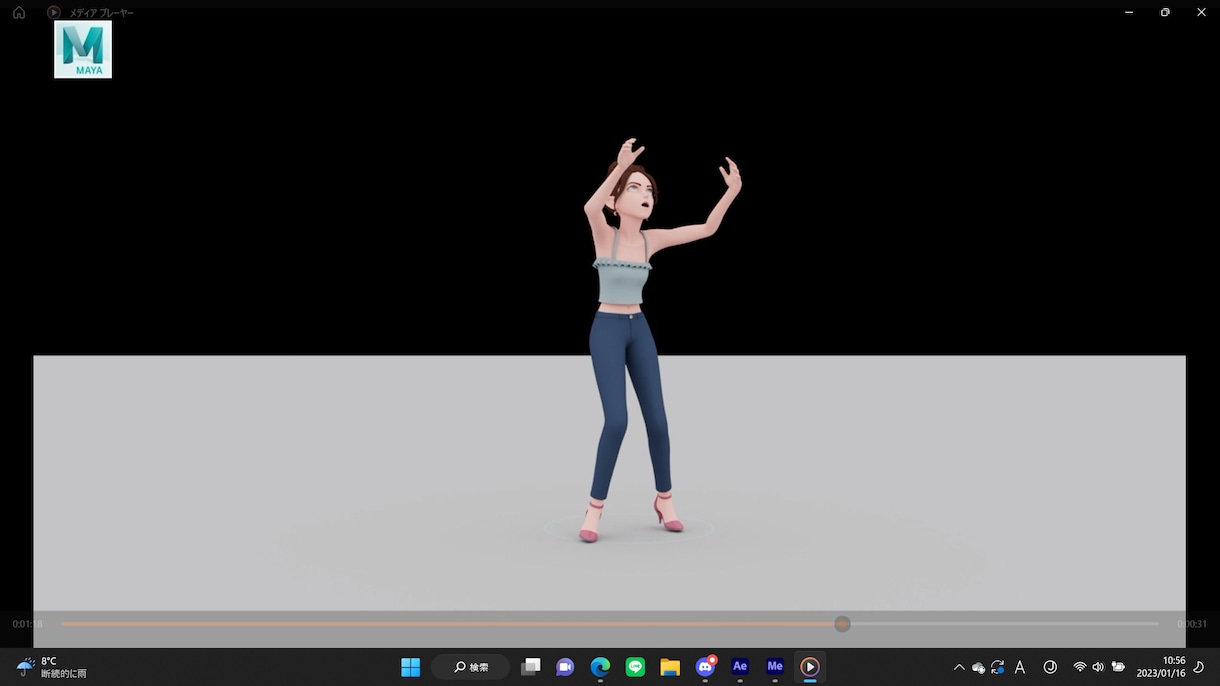Click the round IME tray icon
The image size is (1220, 686).
[1050, 667]
